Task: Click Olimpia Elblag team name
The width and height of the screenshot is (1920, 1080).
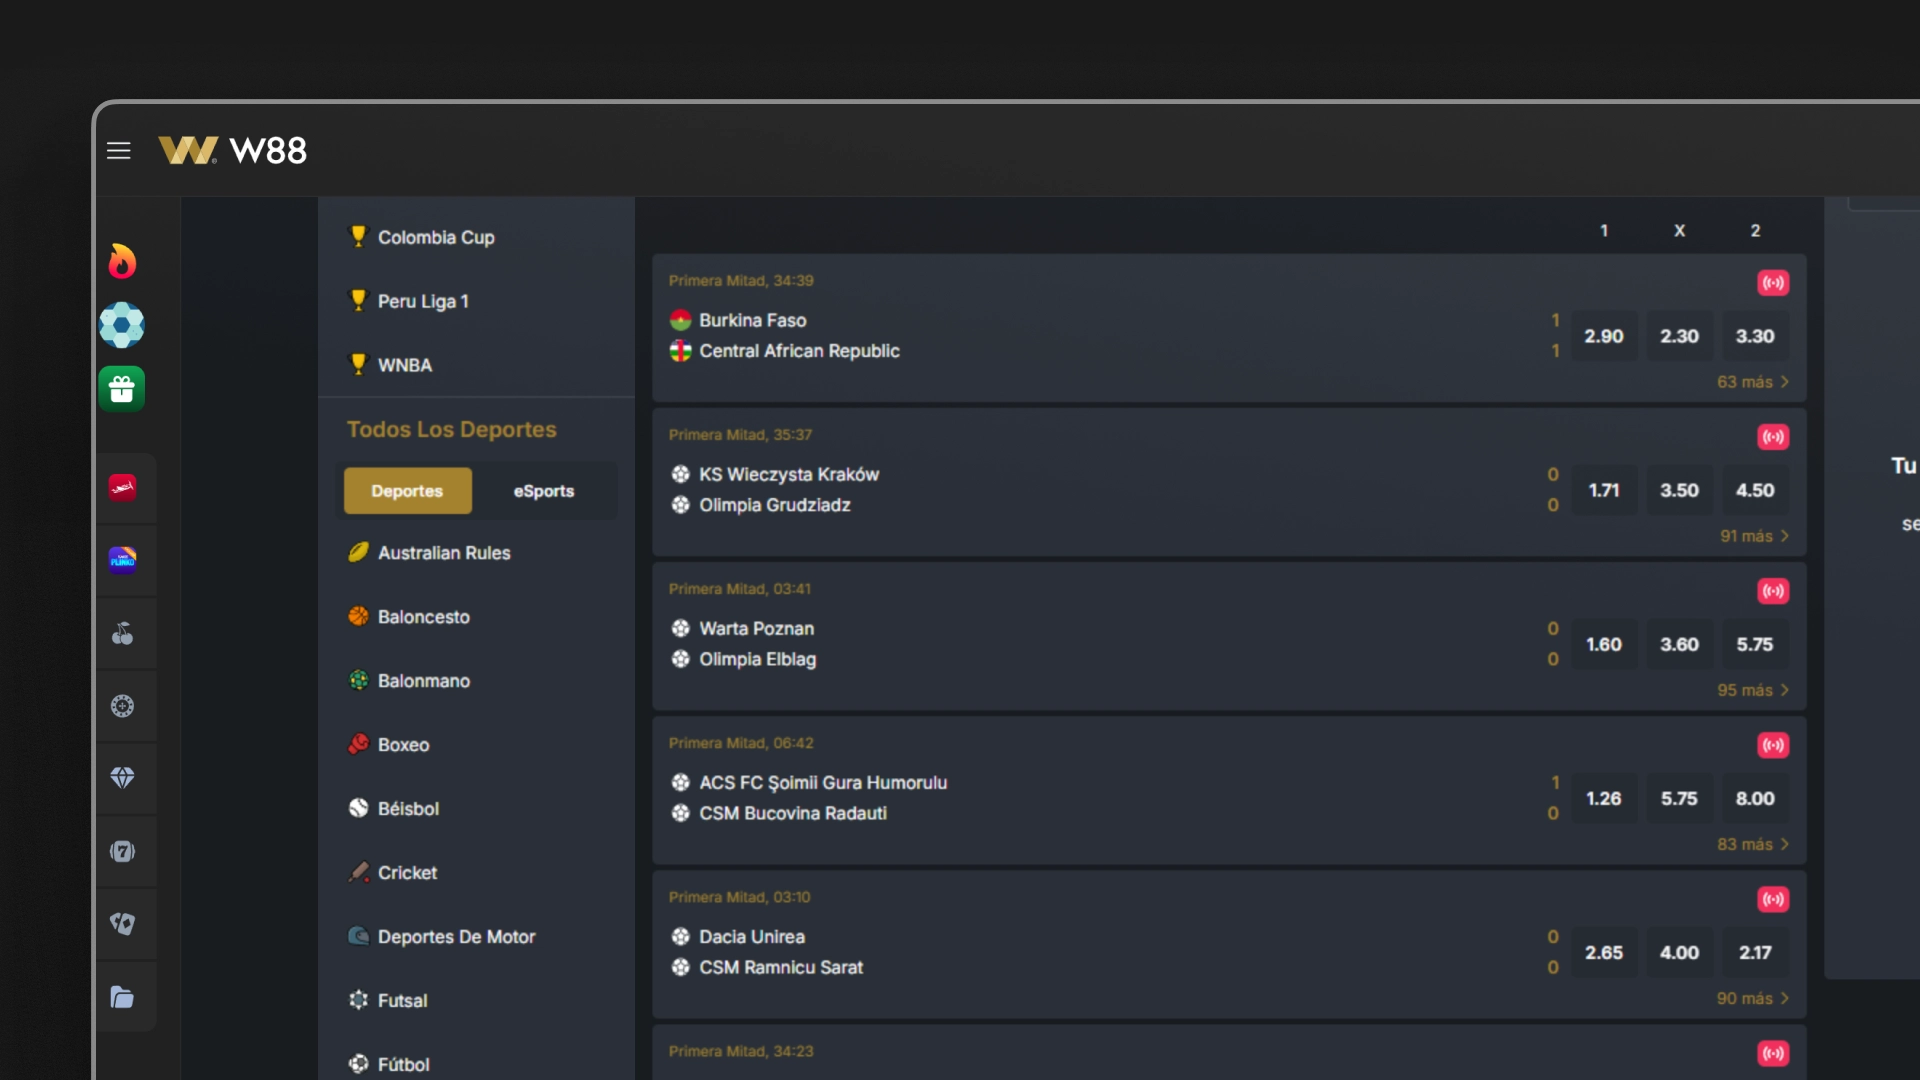Action: click(758, 659)
